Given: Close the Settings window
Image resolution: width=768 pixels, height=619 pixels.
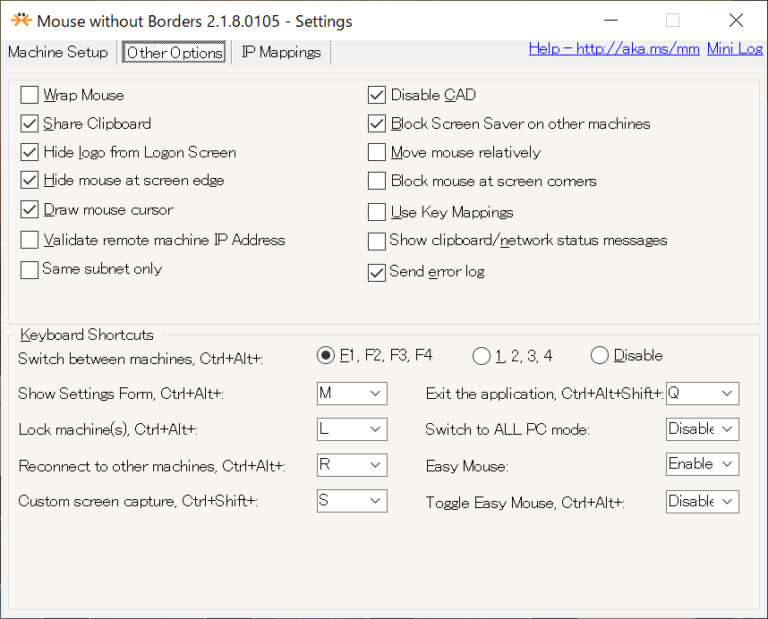Looking at the screenshot, I should coord(736,20).
